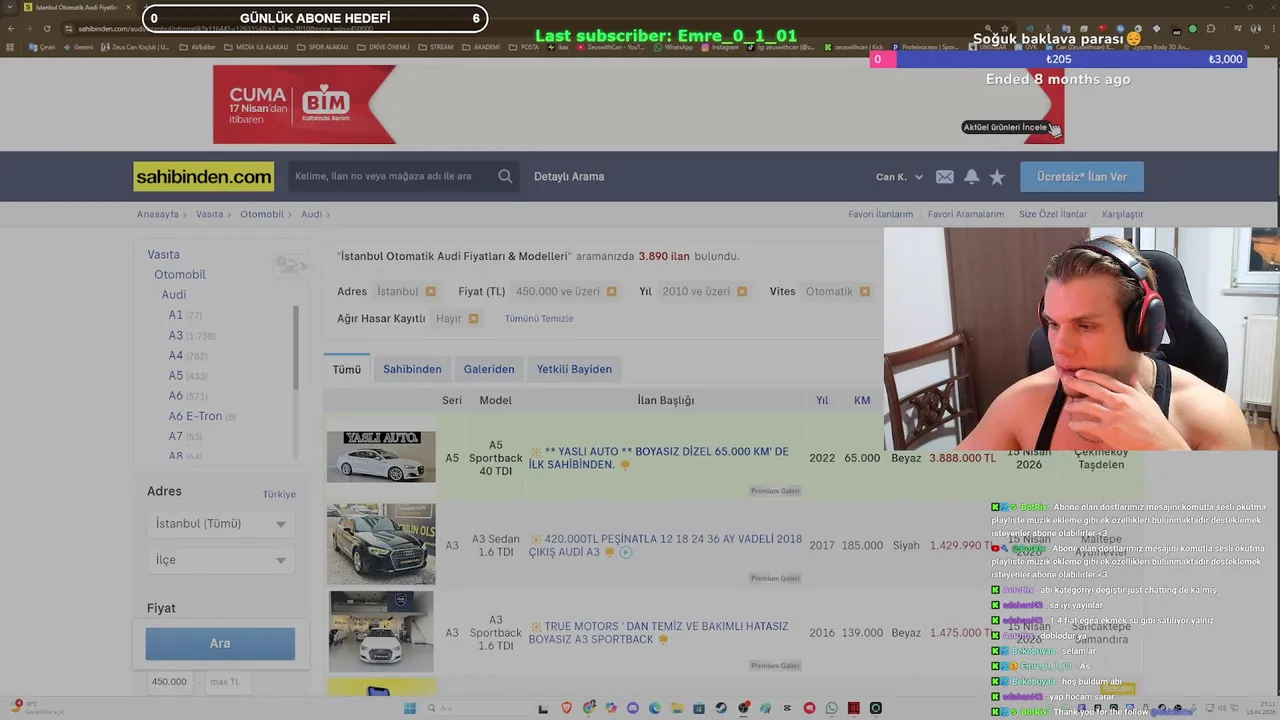Viewport: 1280px width, 720px height.
Task: Filter by the Audi A1 model
Action: pos(176,315)
